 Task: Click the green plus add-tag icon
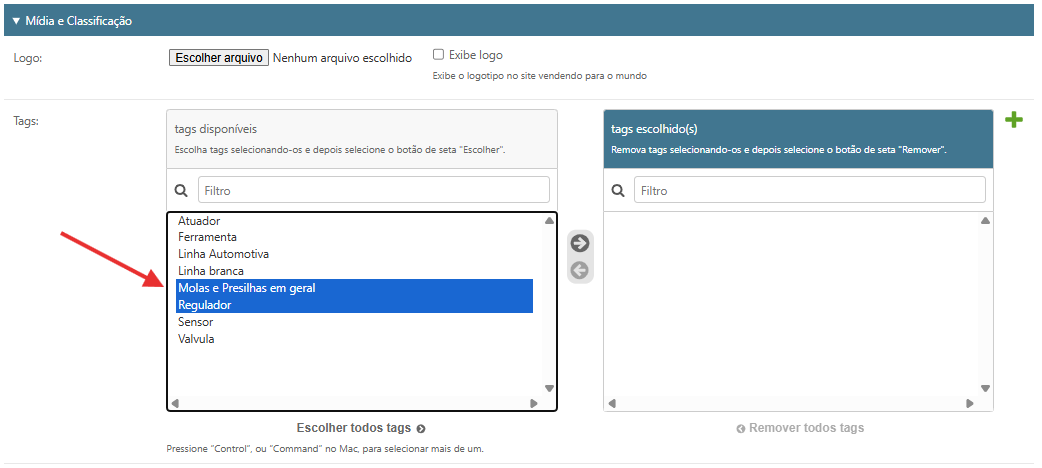(1014, 120)
